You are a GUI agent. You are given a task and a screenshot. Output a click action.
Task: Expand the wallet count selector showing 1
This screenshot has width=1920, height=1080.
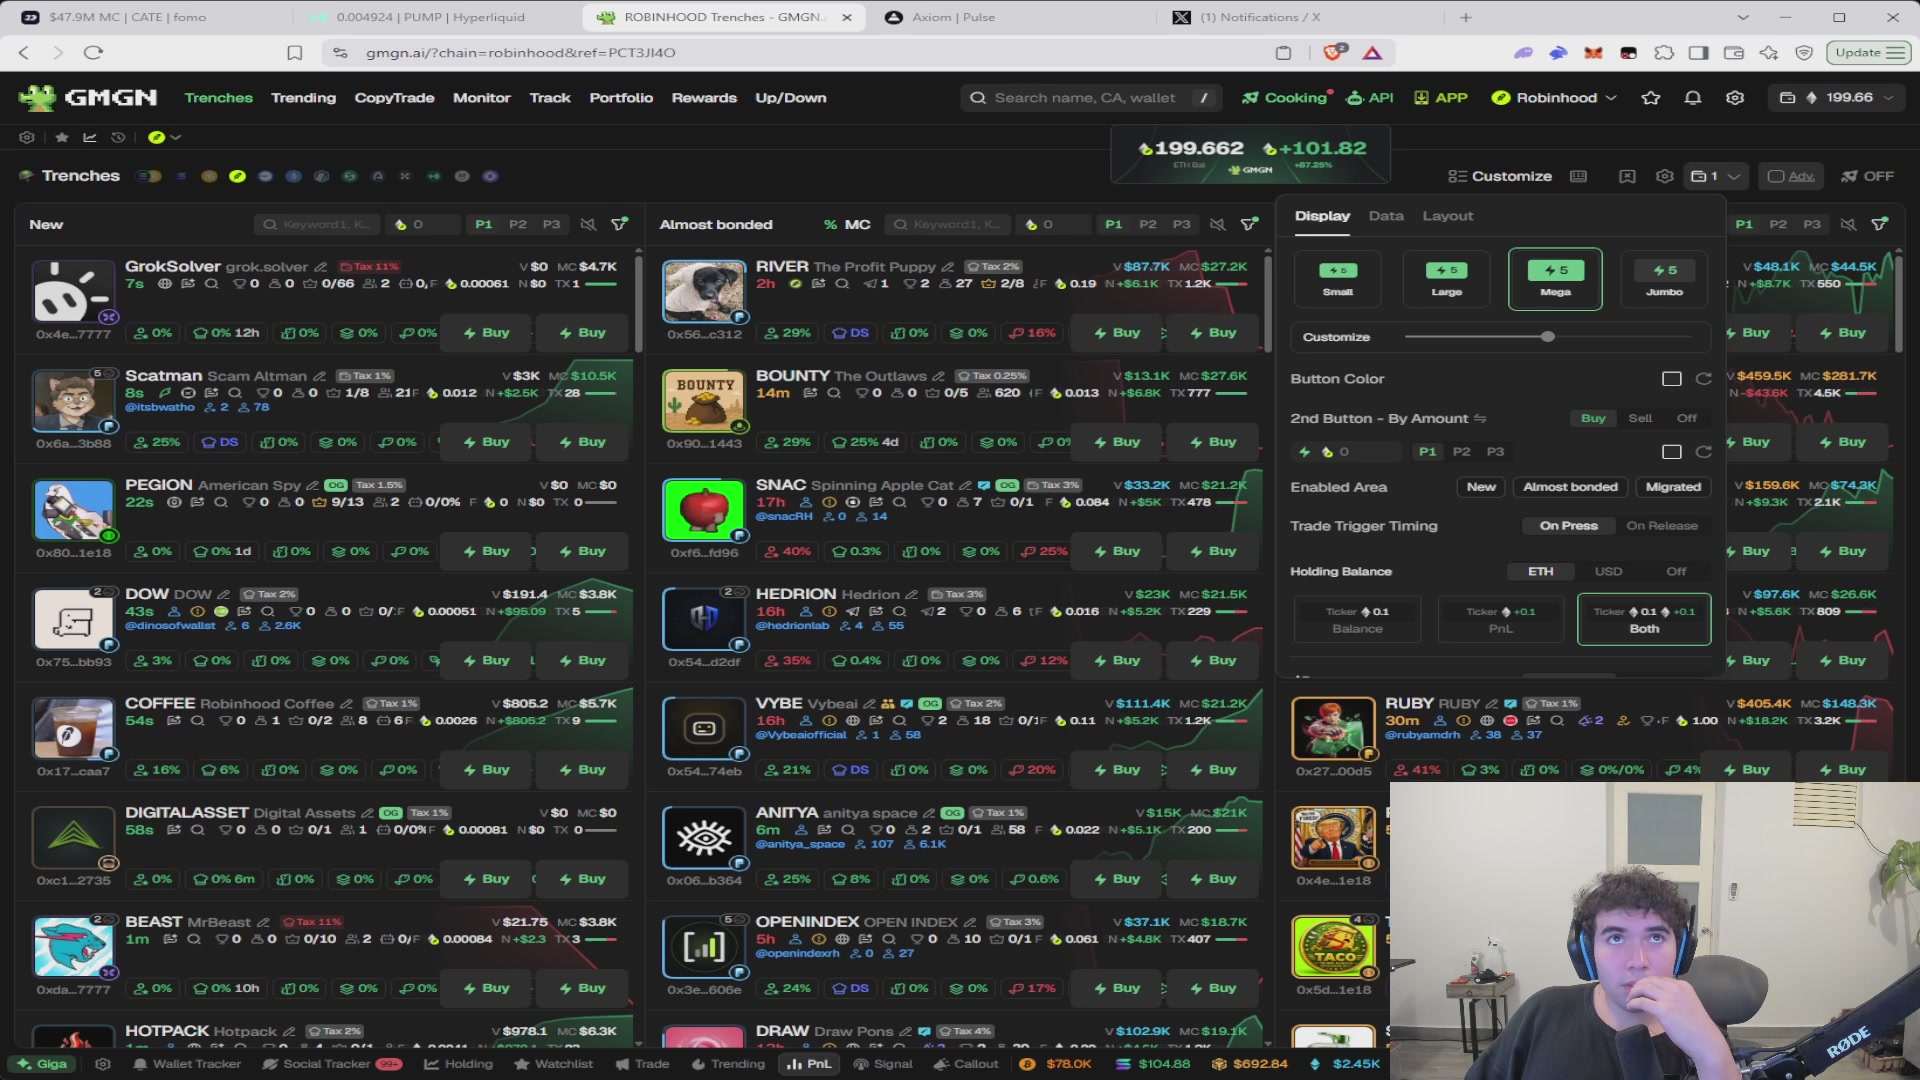click(x=1714, y=176)
